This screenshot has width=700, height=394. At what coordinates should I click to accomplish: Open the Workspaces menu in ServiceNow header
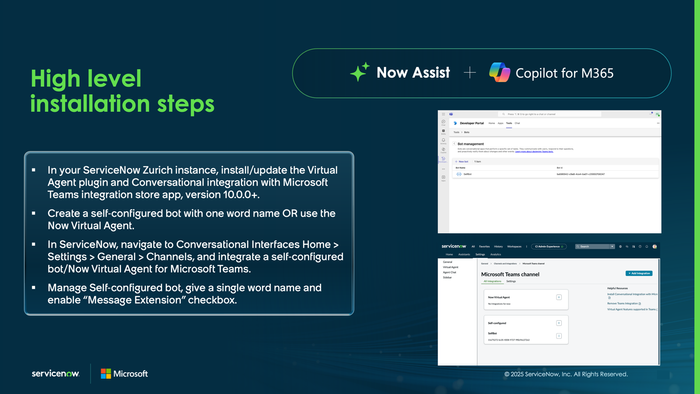(514, 246)
